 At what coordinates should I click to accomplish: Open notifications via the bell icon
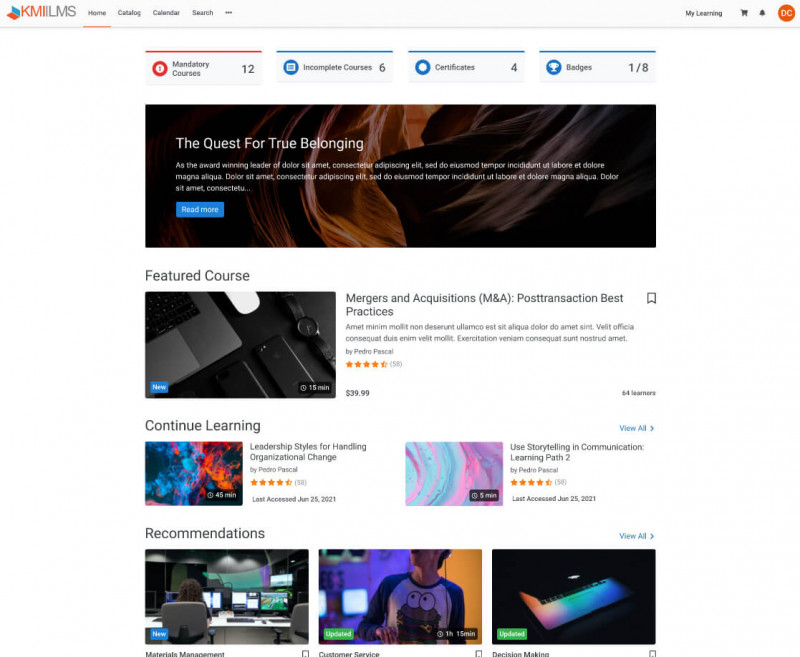(761, 14)
